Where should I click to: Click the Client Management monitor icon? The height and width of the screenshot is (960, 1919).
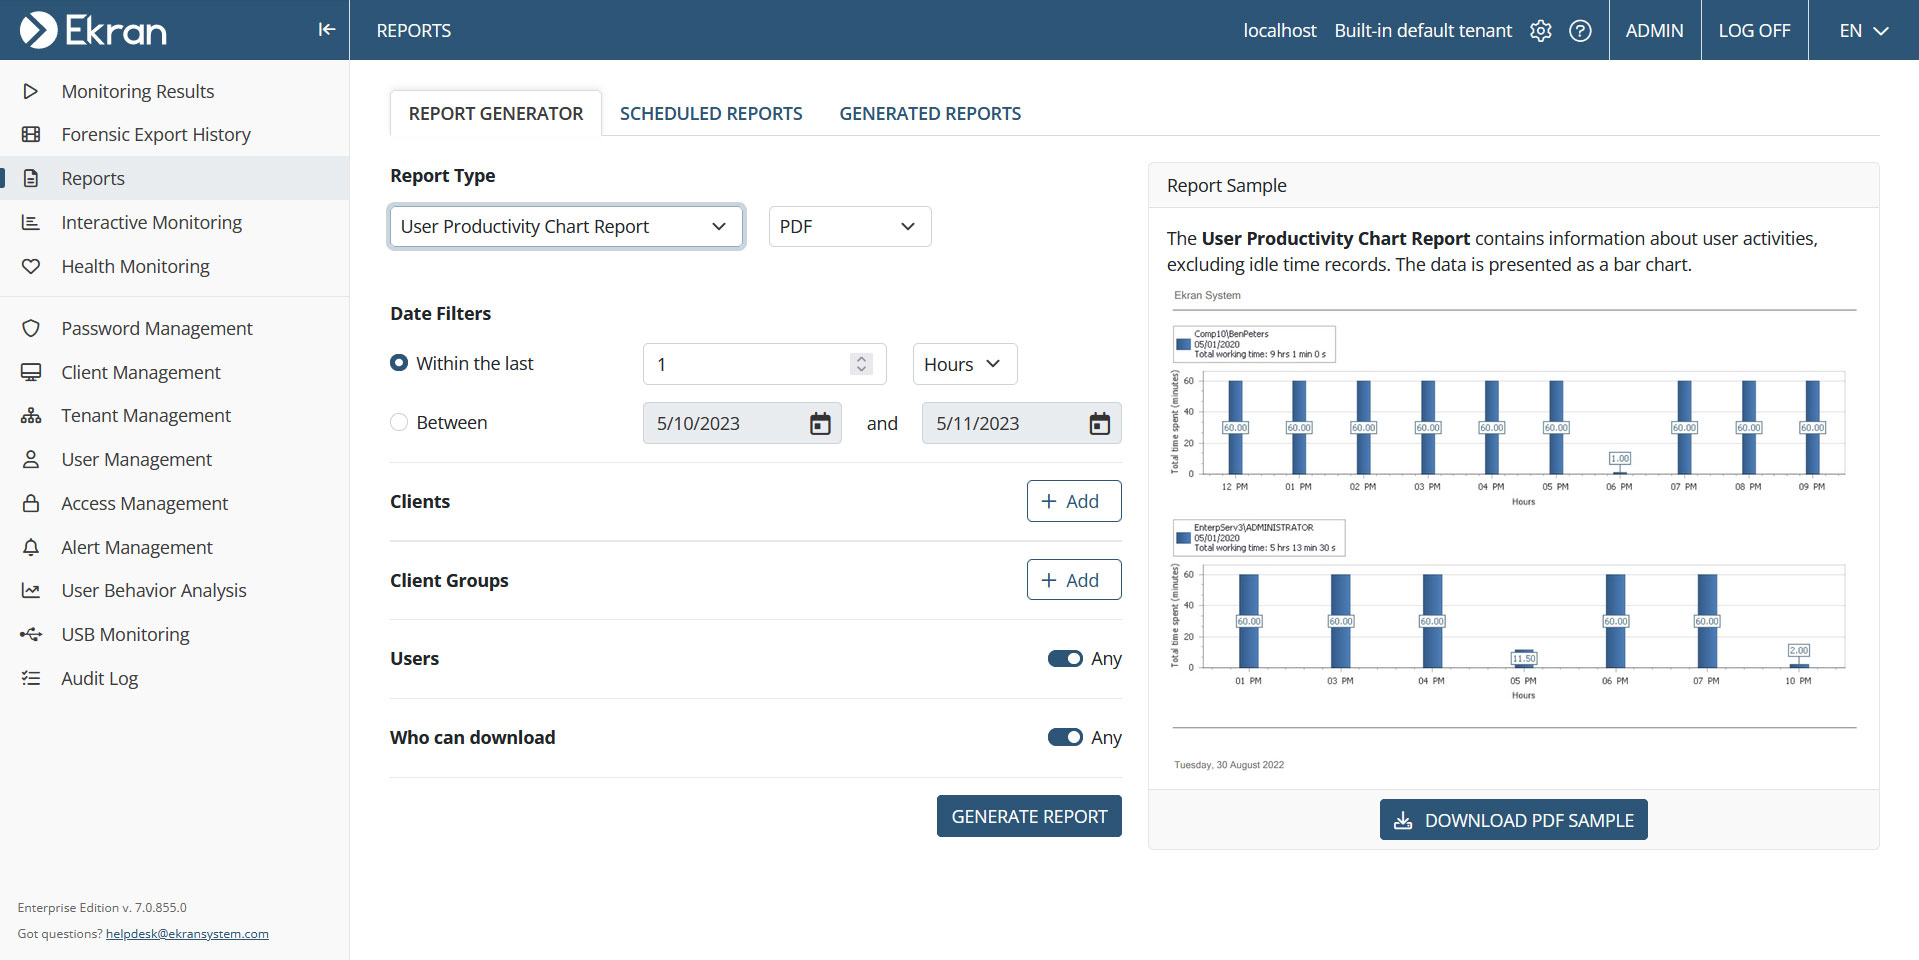coord(31,372)
